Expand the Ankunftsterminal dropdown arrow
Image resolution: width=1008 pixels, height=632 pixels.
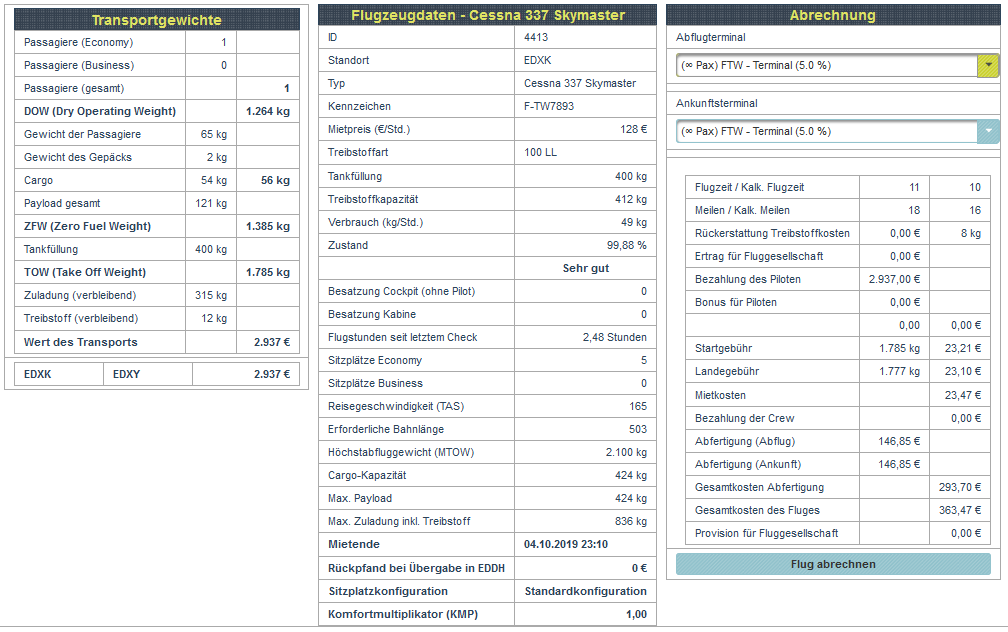[x=988, y=132]
